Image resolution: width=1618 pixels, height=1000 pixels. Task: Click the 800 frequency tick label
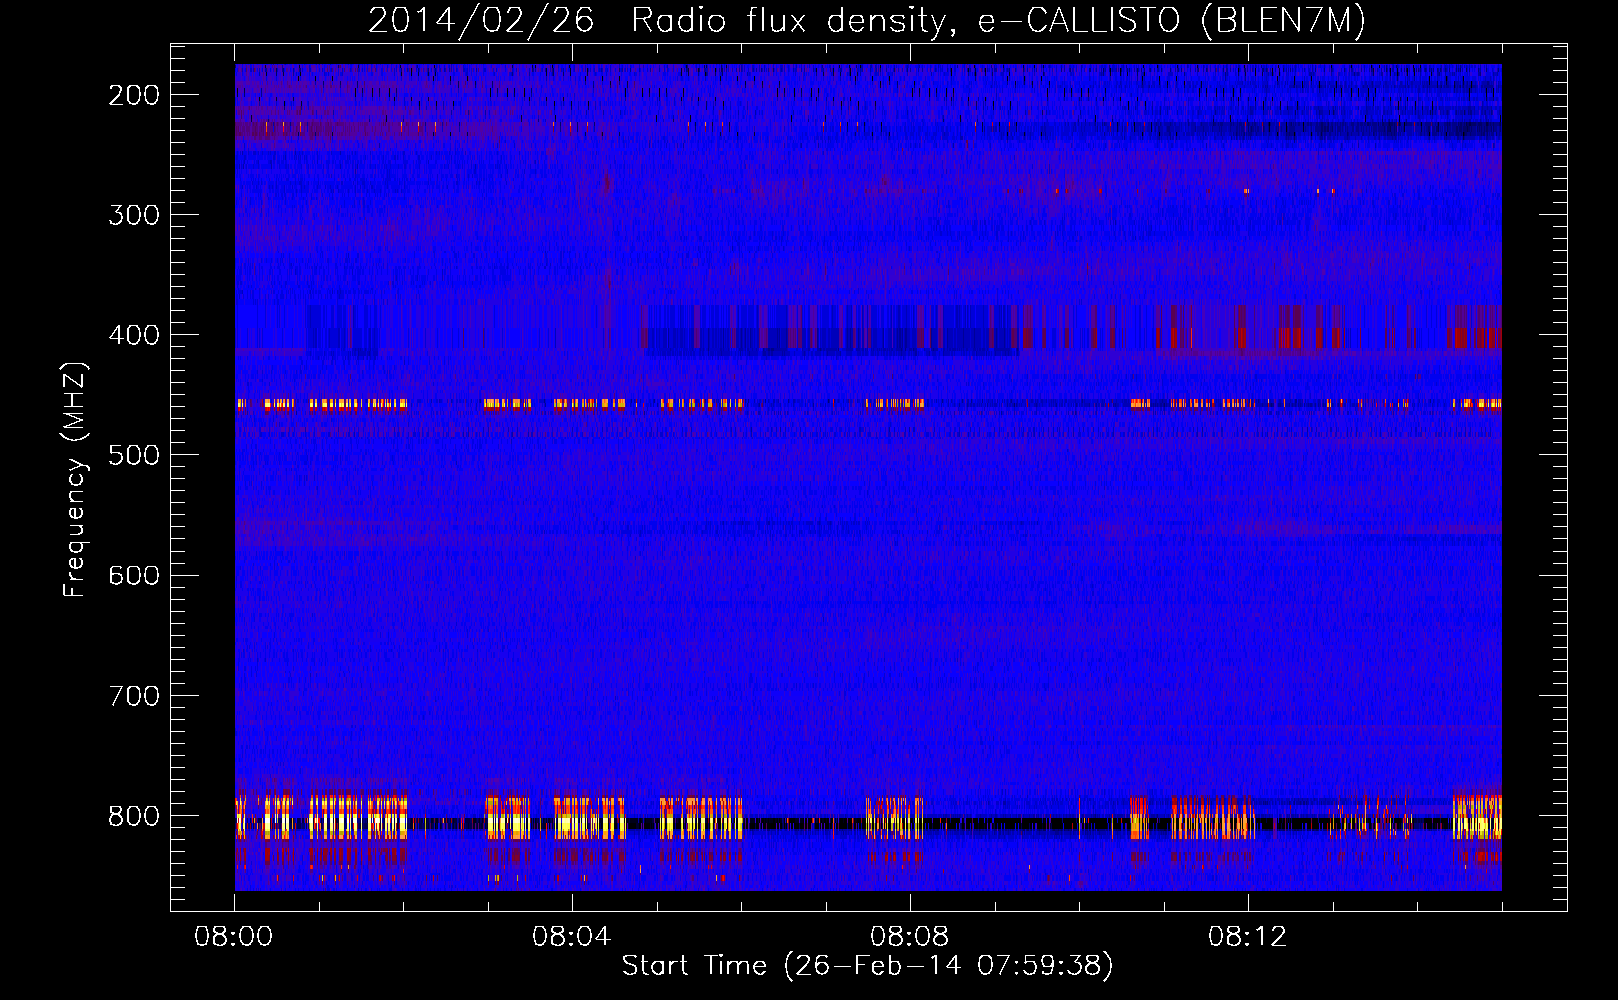(133, 816)
